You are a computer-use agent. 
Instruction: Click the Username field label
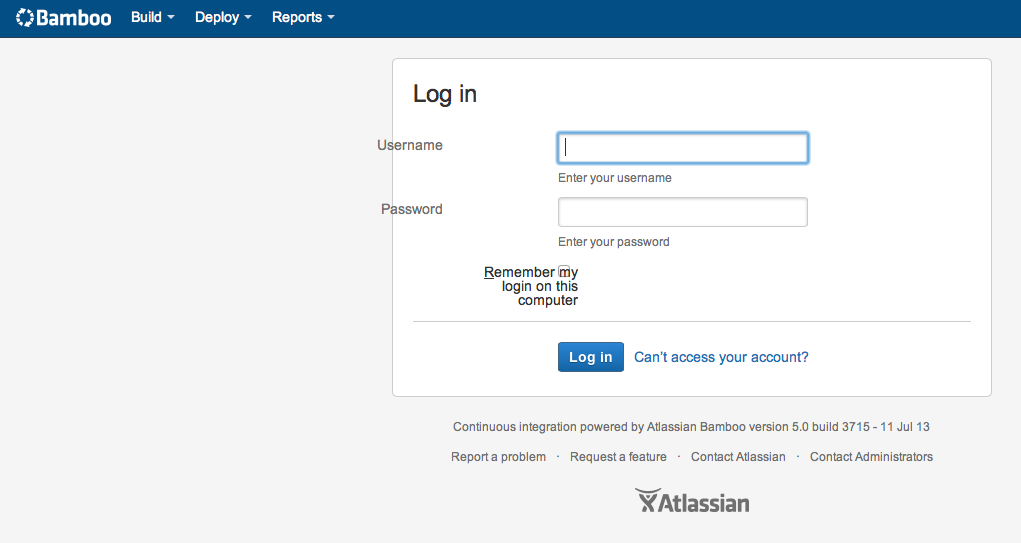(x=410, y=145)
